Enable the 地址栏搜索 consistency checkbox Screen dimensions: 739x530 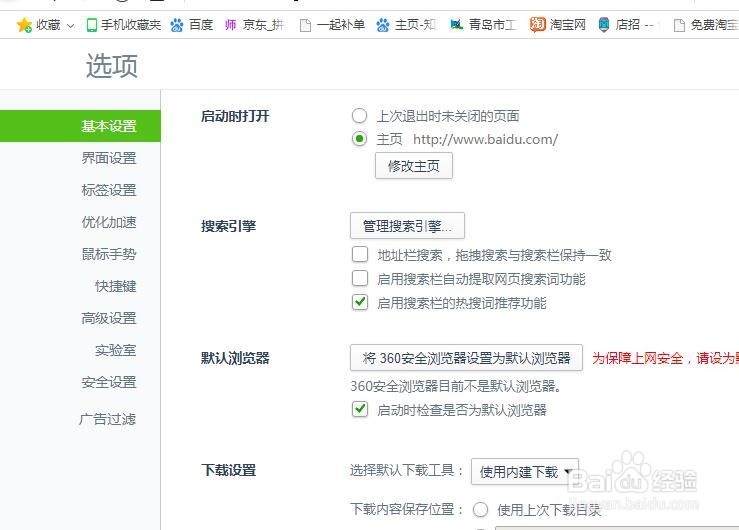pyautogui.click(x=360, y=254)
